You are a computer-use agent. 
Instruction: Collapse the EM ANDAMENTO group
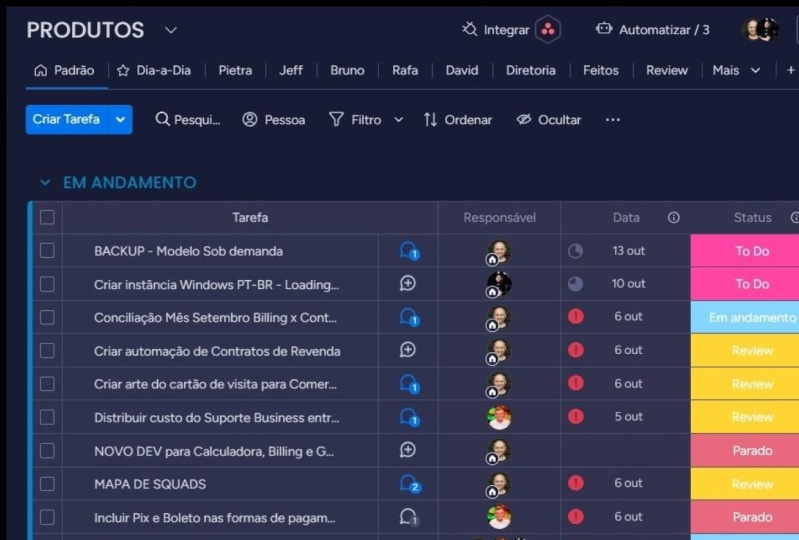[x=45, y=182]
